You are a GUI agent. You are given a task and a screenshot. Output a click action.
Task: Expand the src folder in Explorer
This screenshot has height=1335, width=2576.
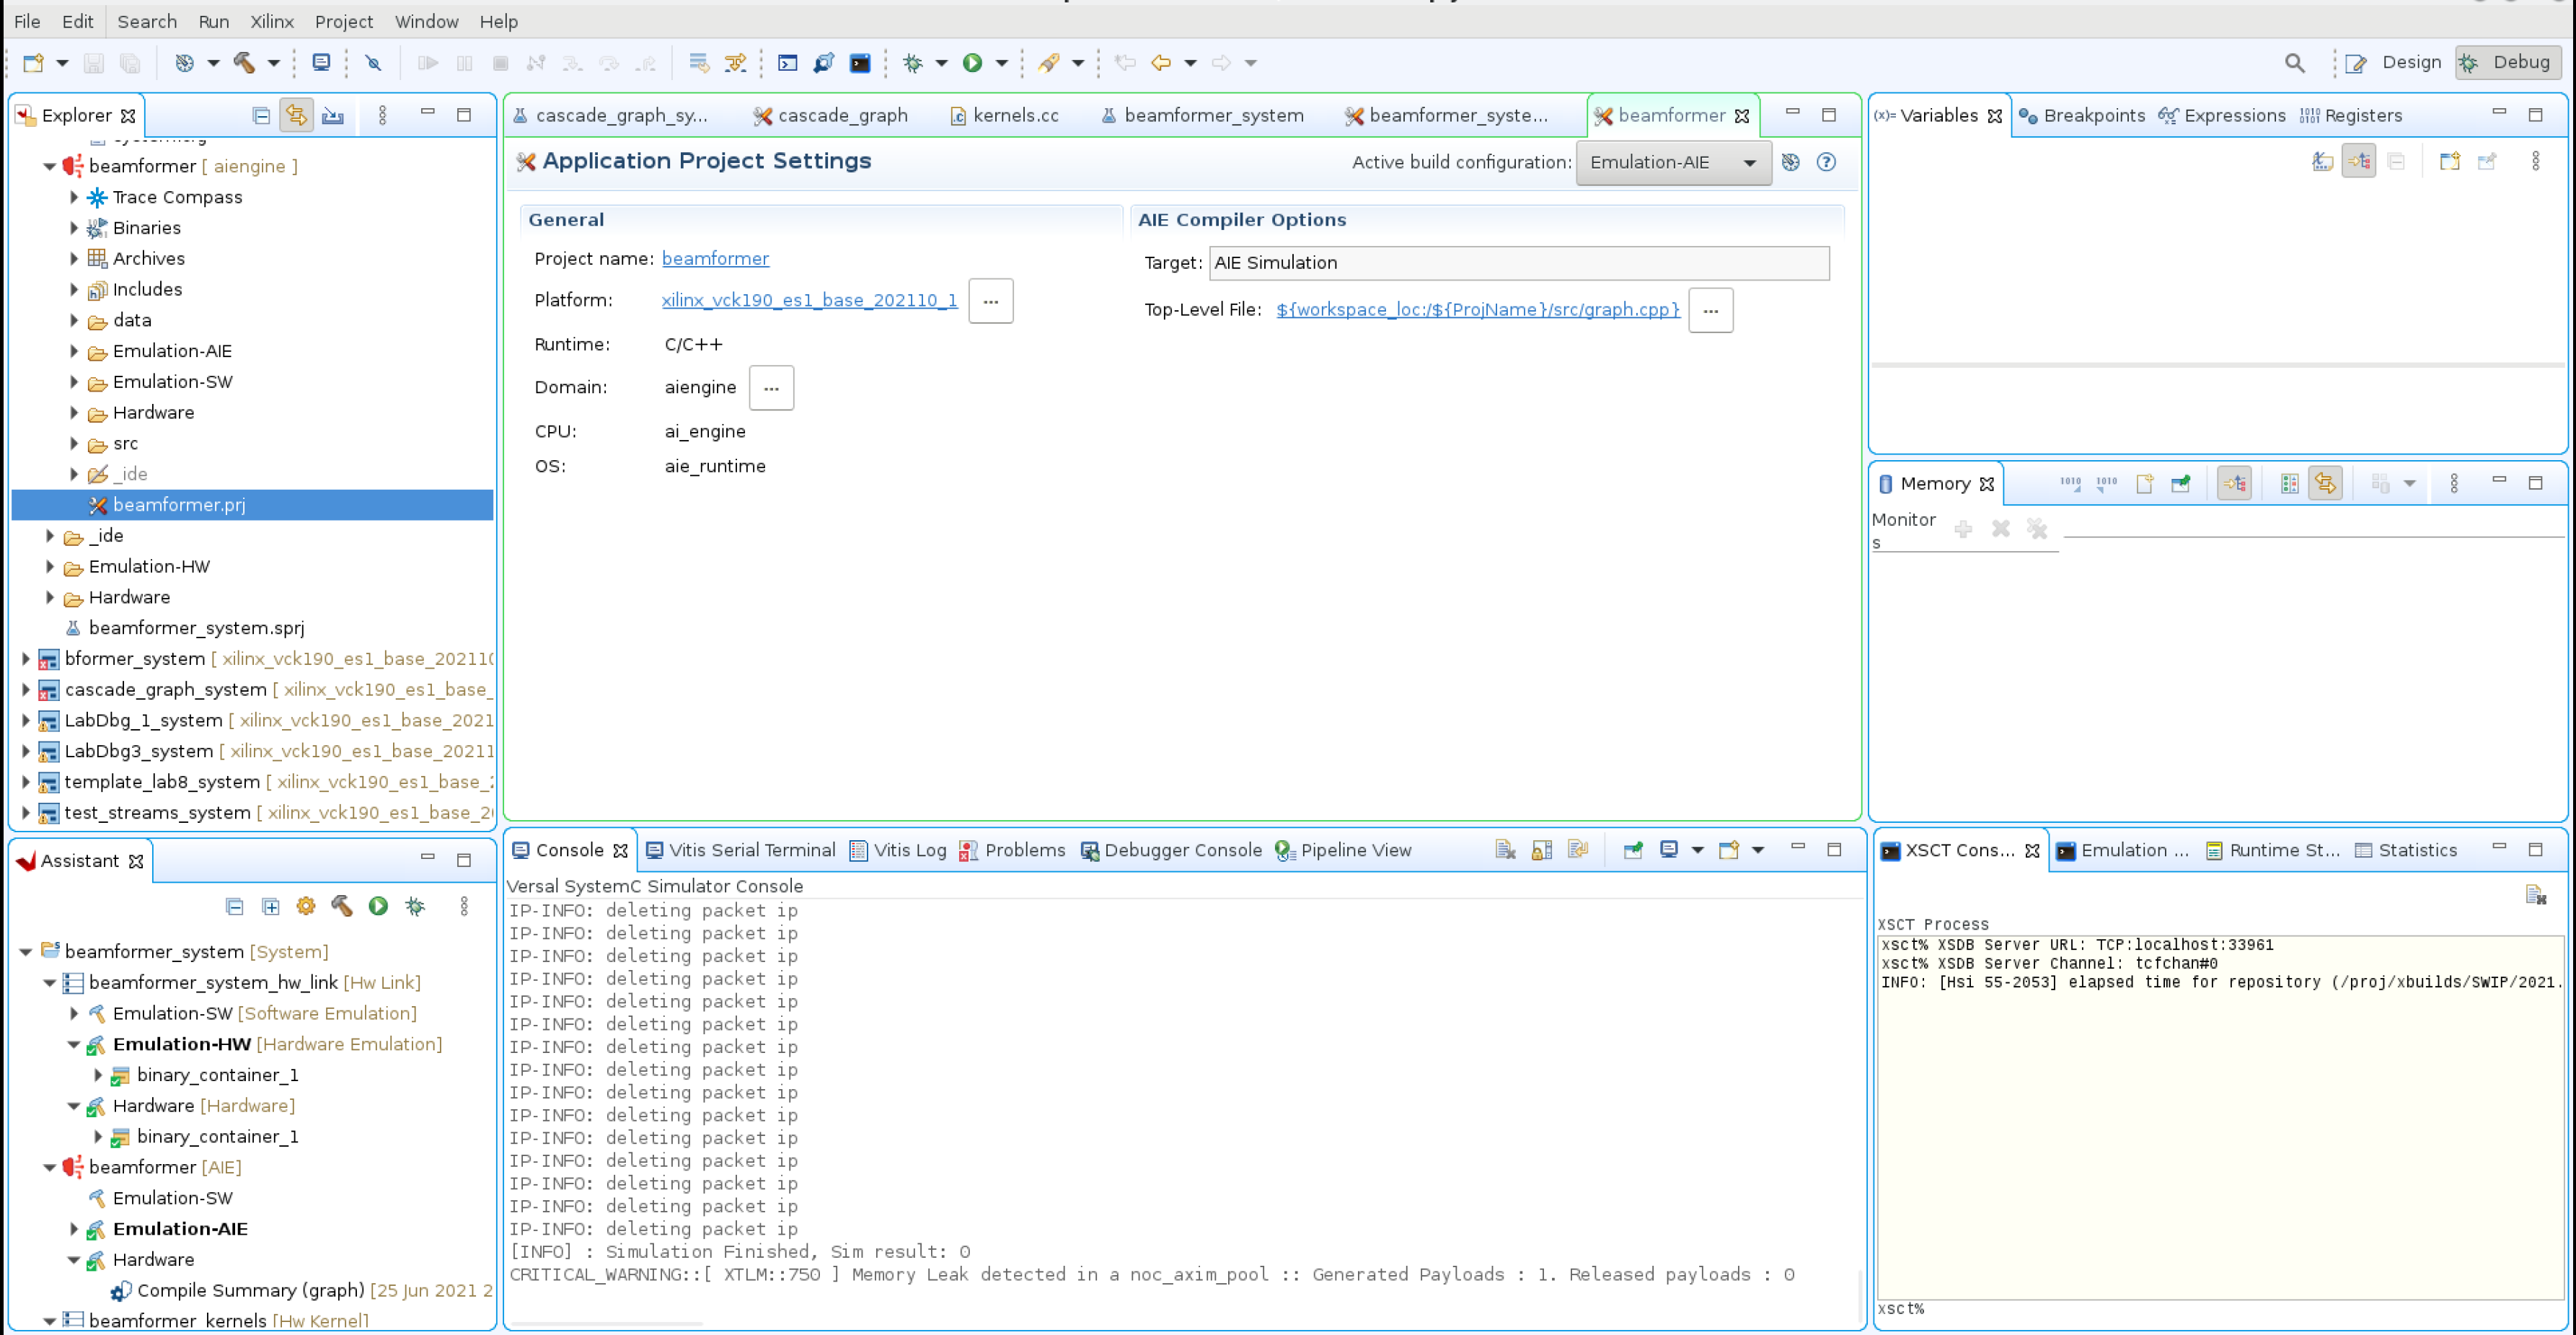tap(74, 443)
